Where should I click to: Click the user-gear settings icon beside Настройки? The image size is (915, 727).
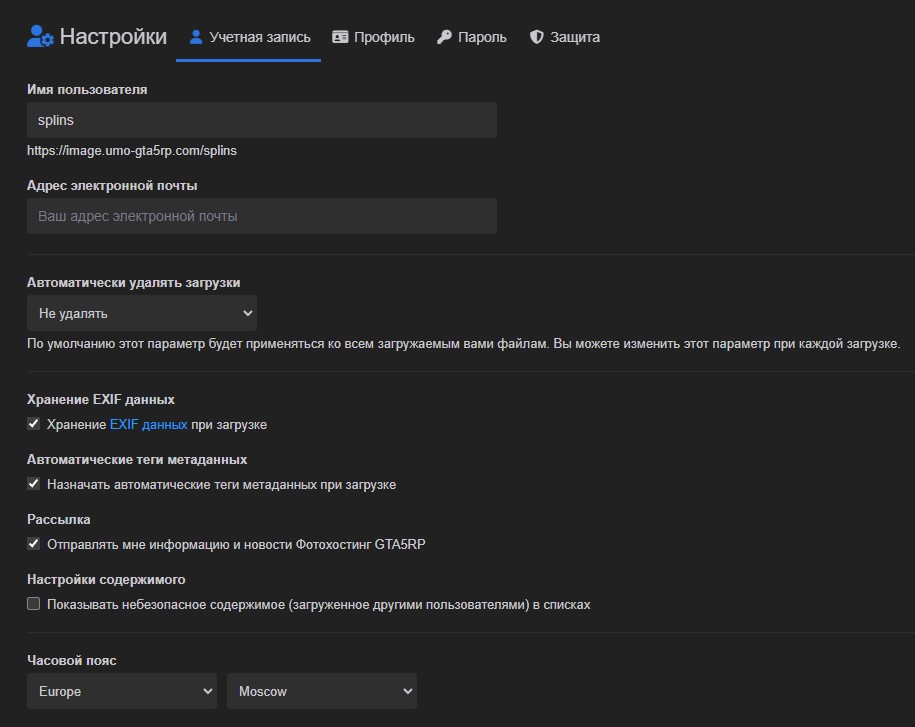point(40,37)
